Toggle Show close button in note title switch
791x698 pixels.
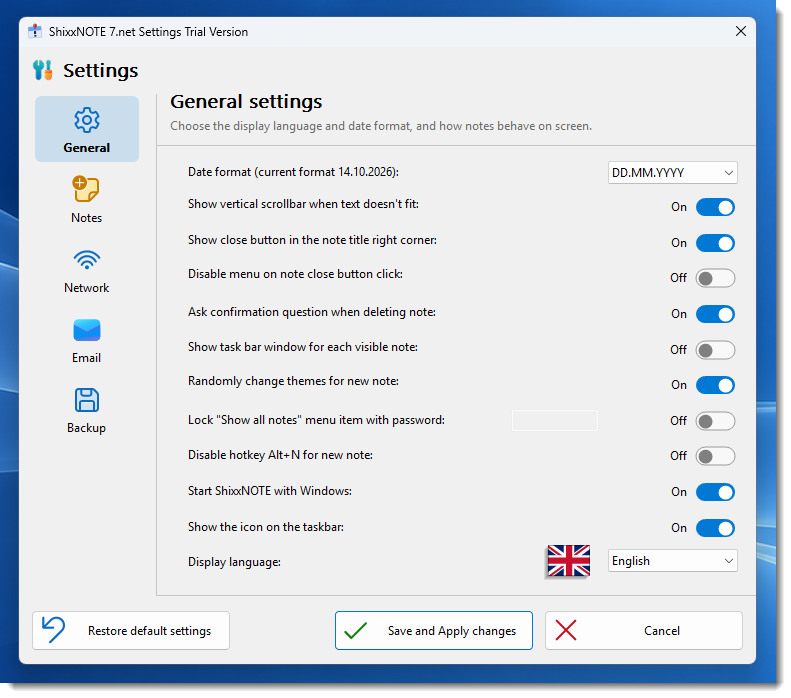tap(715, 243)
